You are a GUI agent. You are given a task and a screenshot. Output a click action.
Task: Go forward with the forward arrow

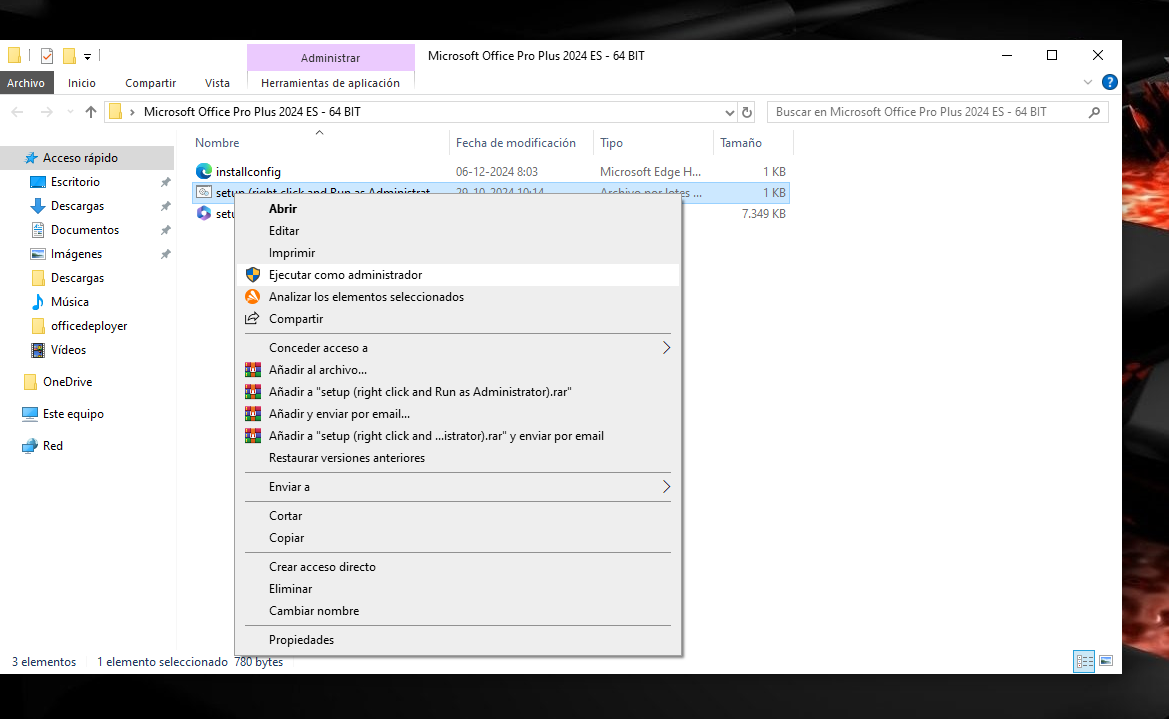pos(46,112)
